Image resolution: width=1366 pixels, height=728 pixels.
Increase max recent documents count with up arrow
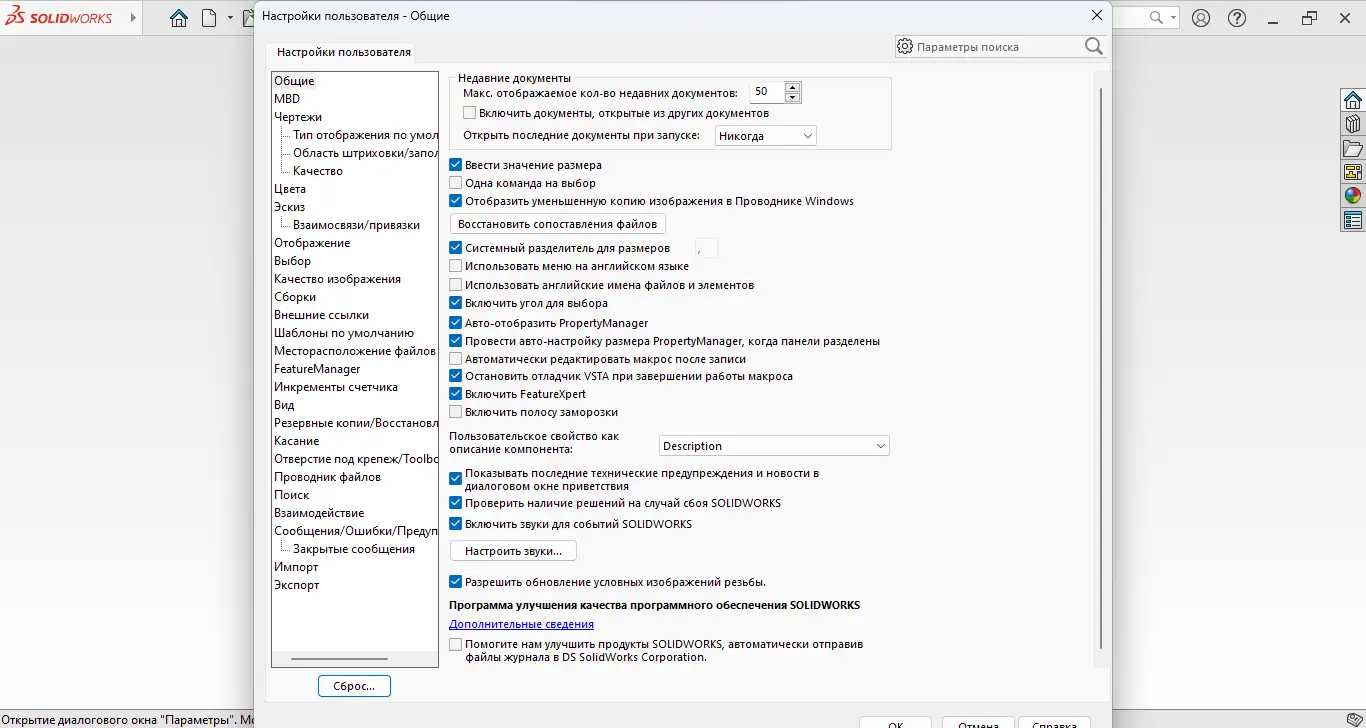pos(793,87)
